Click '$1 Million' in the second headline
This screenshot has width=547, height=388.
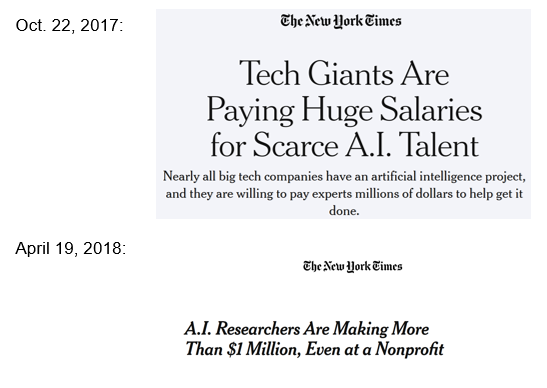[264, 349]
